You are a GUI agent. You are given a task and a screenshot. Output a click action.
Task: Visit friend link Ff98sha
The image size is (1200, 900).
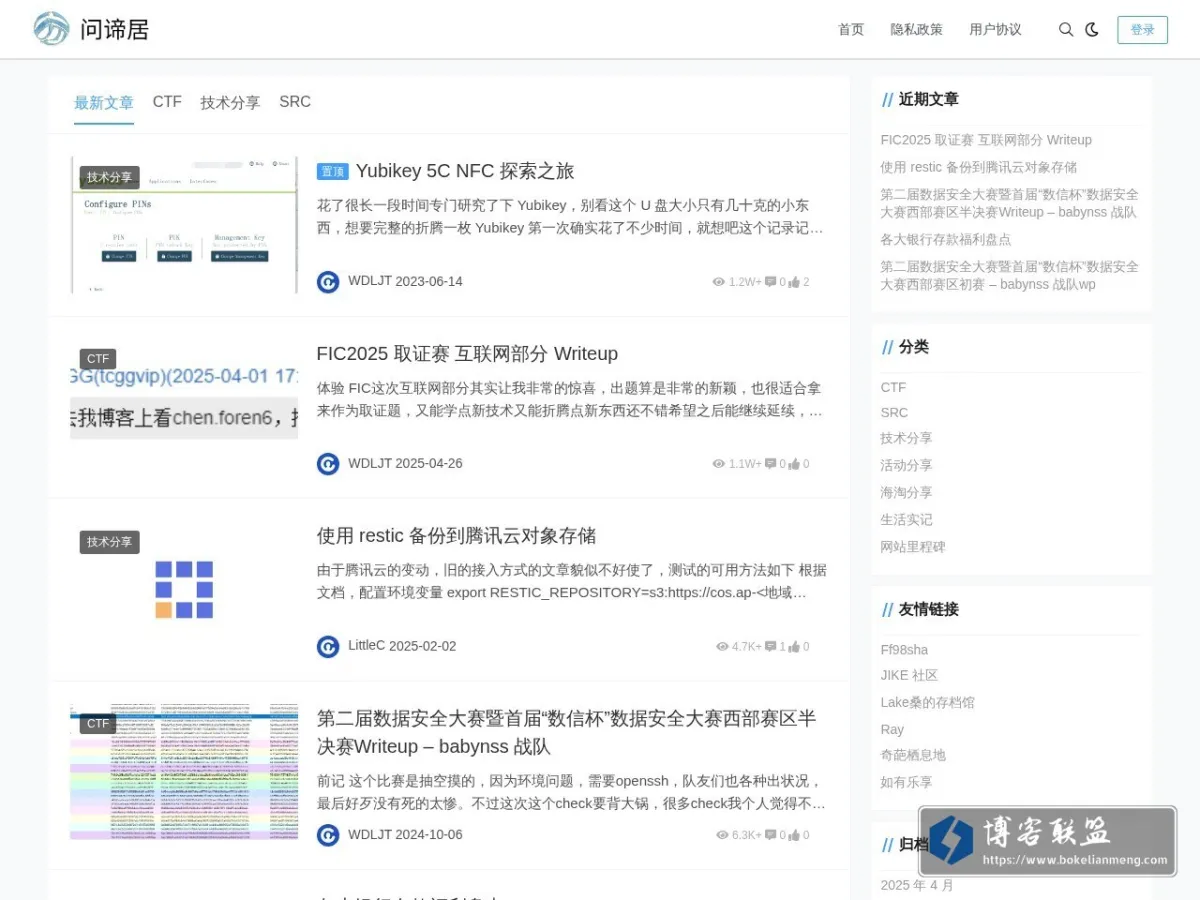[904, 650]
